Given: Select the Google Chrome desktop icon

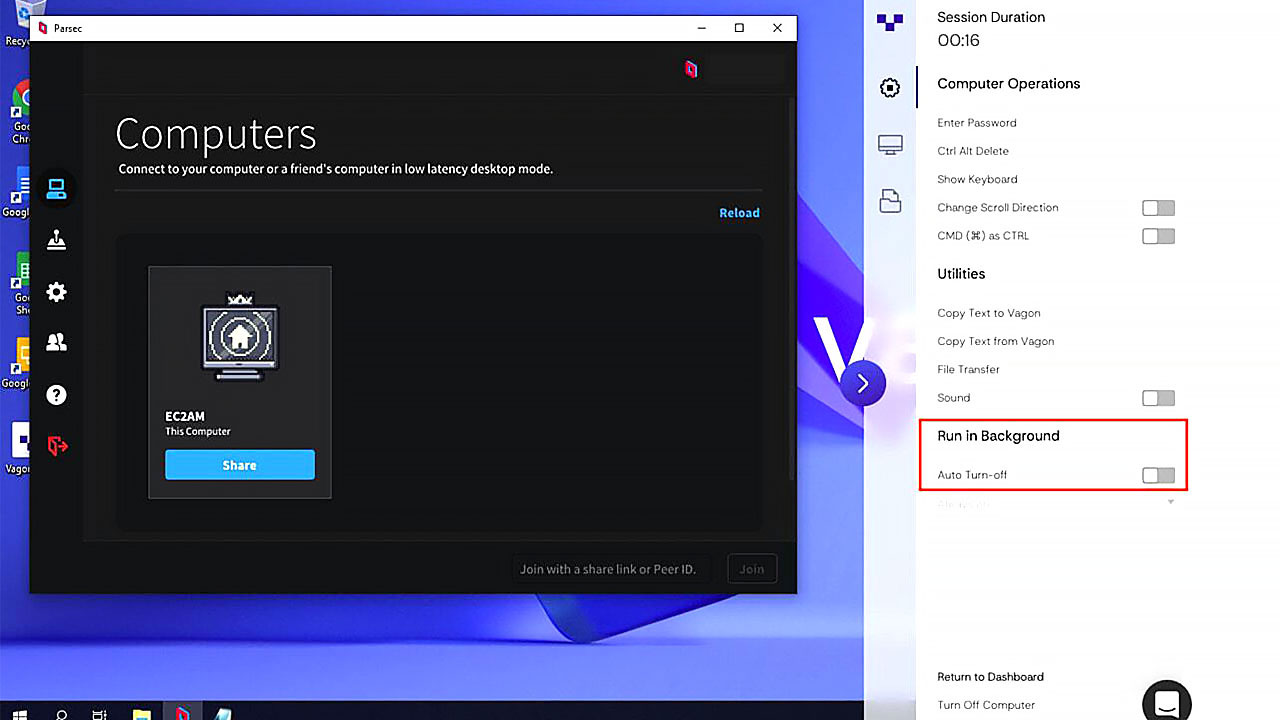Looking at the screenshot, I should click(x=20, y=110).
